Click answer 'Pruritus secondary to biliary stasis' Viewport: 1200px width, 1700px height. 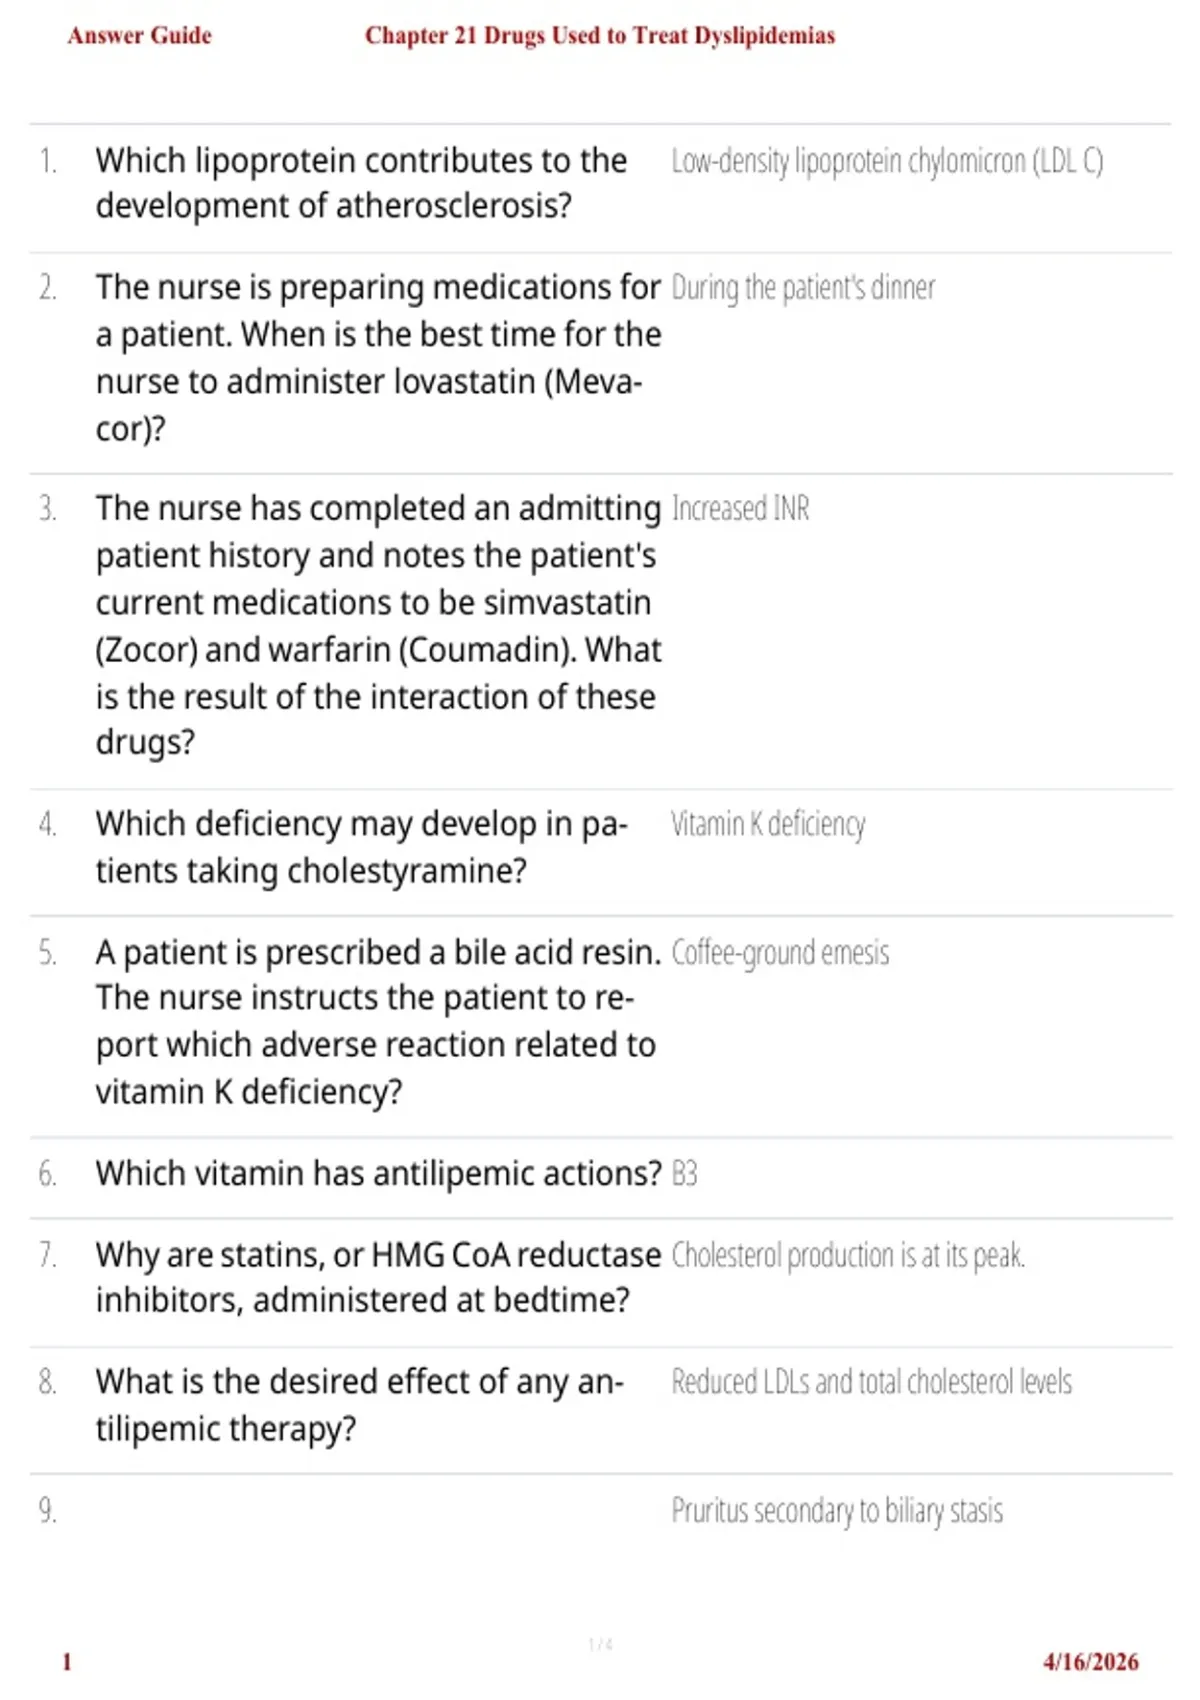coord(837,1510)
